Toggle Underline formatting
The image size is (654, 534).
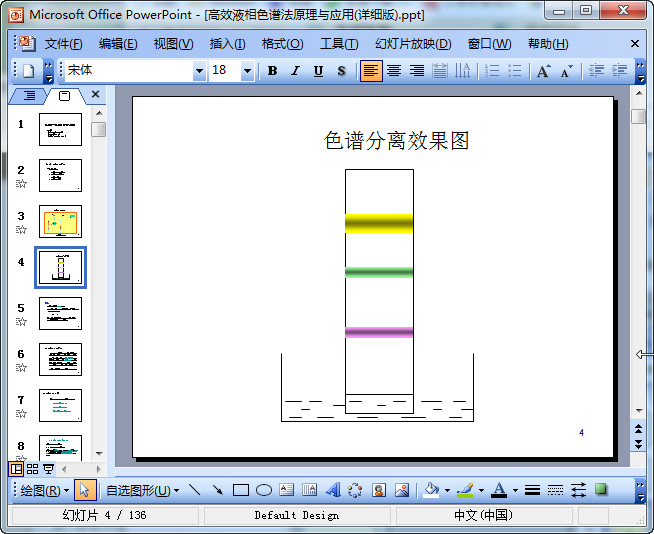[318, 71]
